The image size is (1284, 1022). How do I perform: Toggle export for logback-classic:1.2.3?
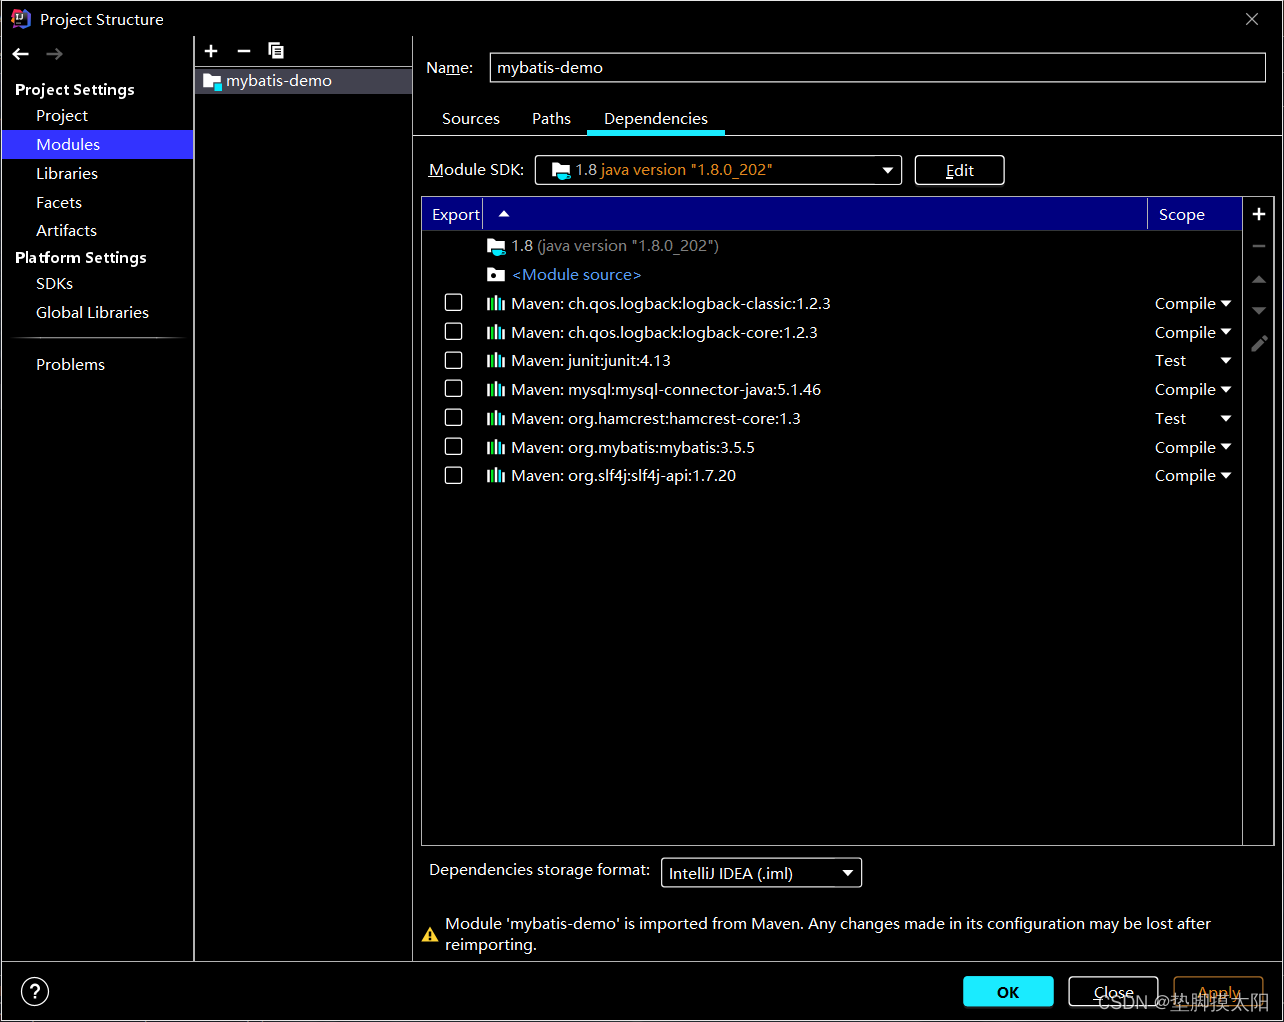[453, 301]
